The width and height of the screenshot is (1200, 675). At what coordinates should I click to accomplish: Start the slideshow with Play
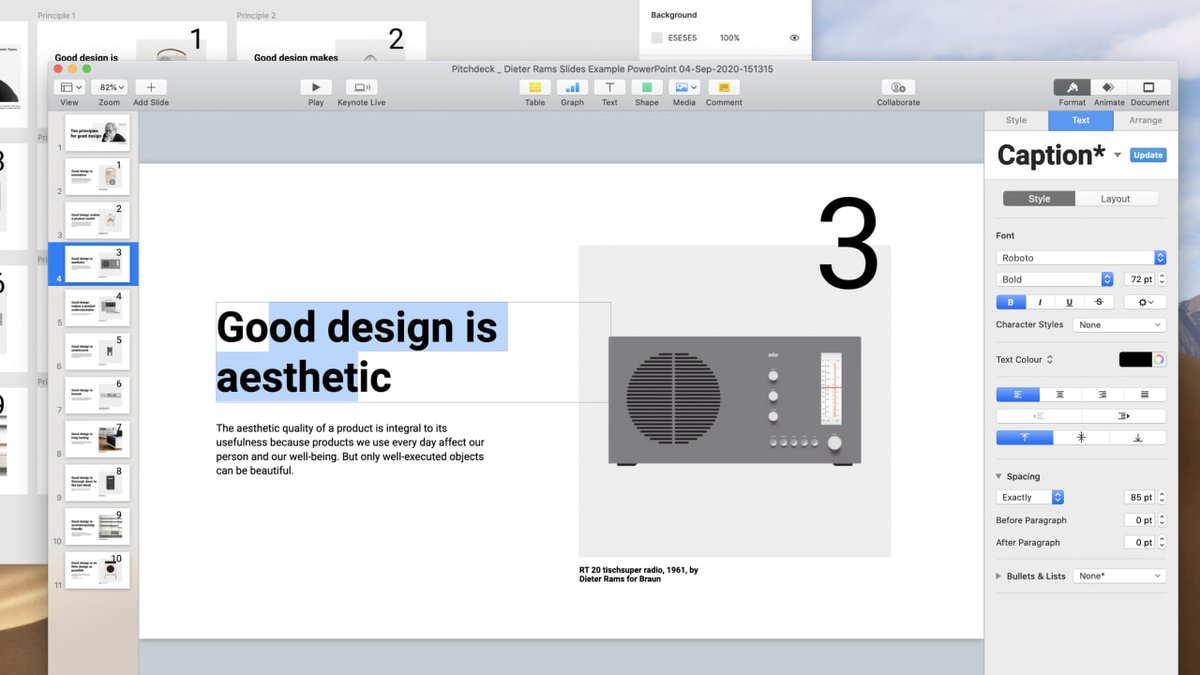click(316, 87)
